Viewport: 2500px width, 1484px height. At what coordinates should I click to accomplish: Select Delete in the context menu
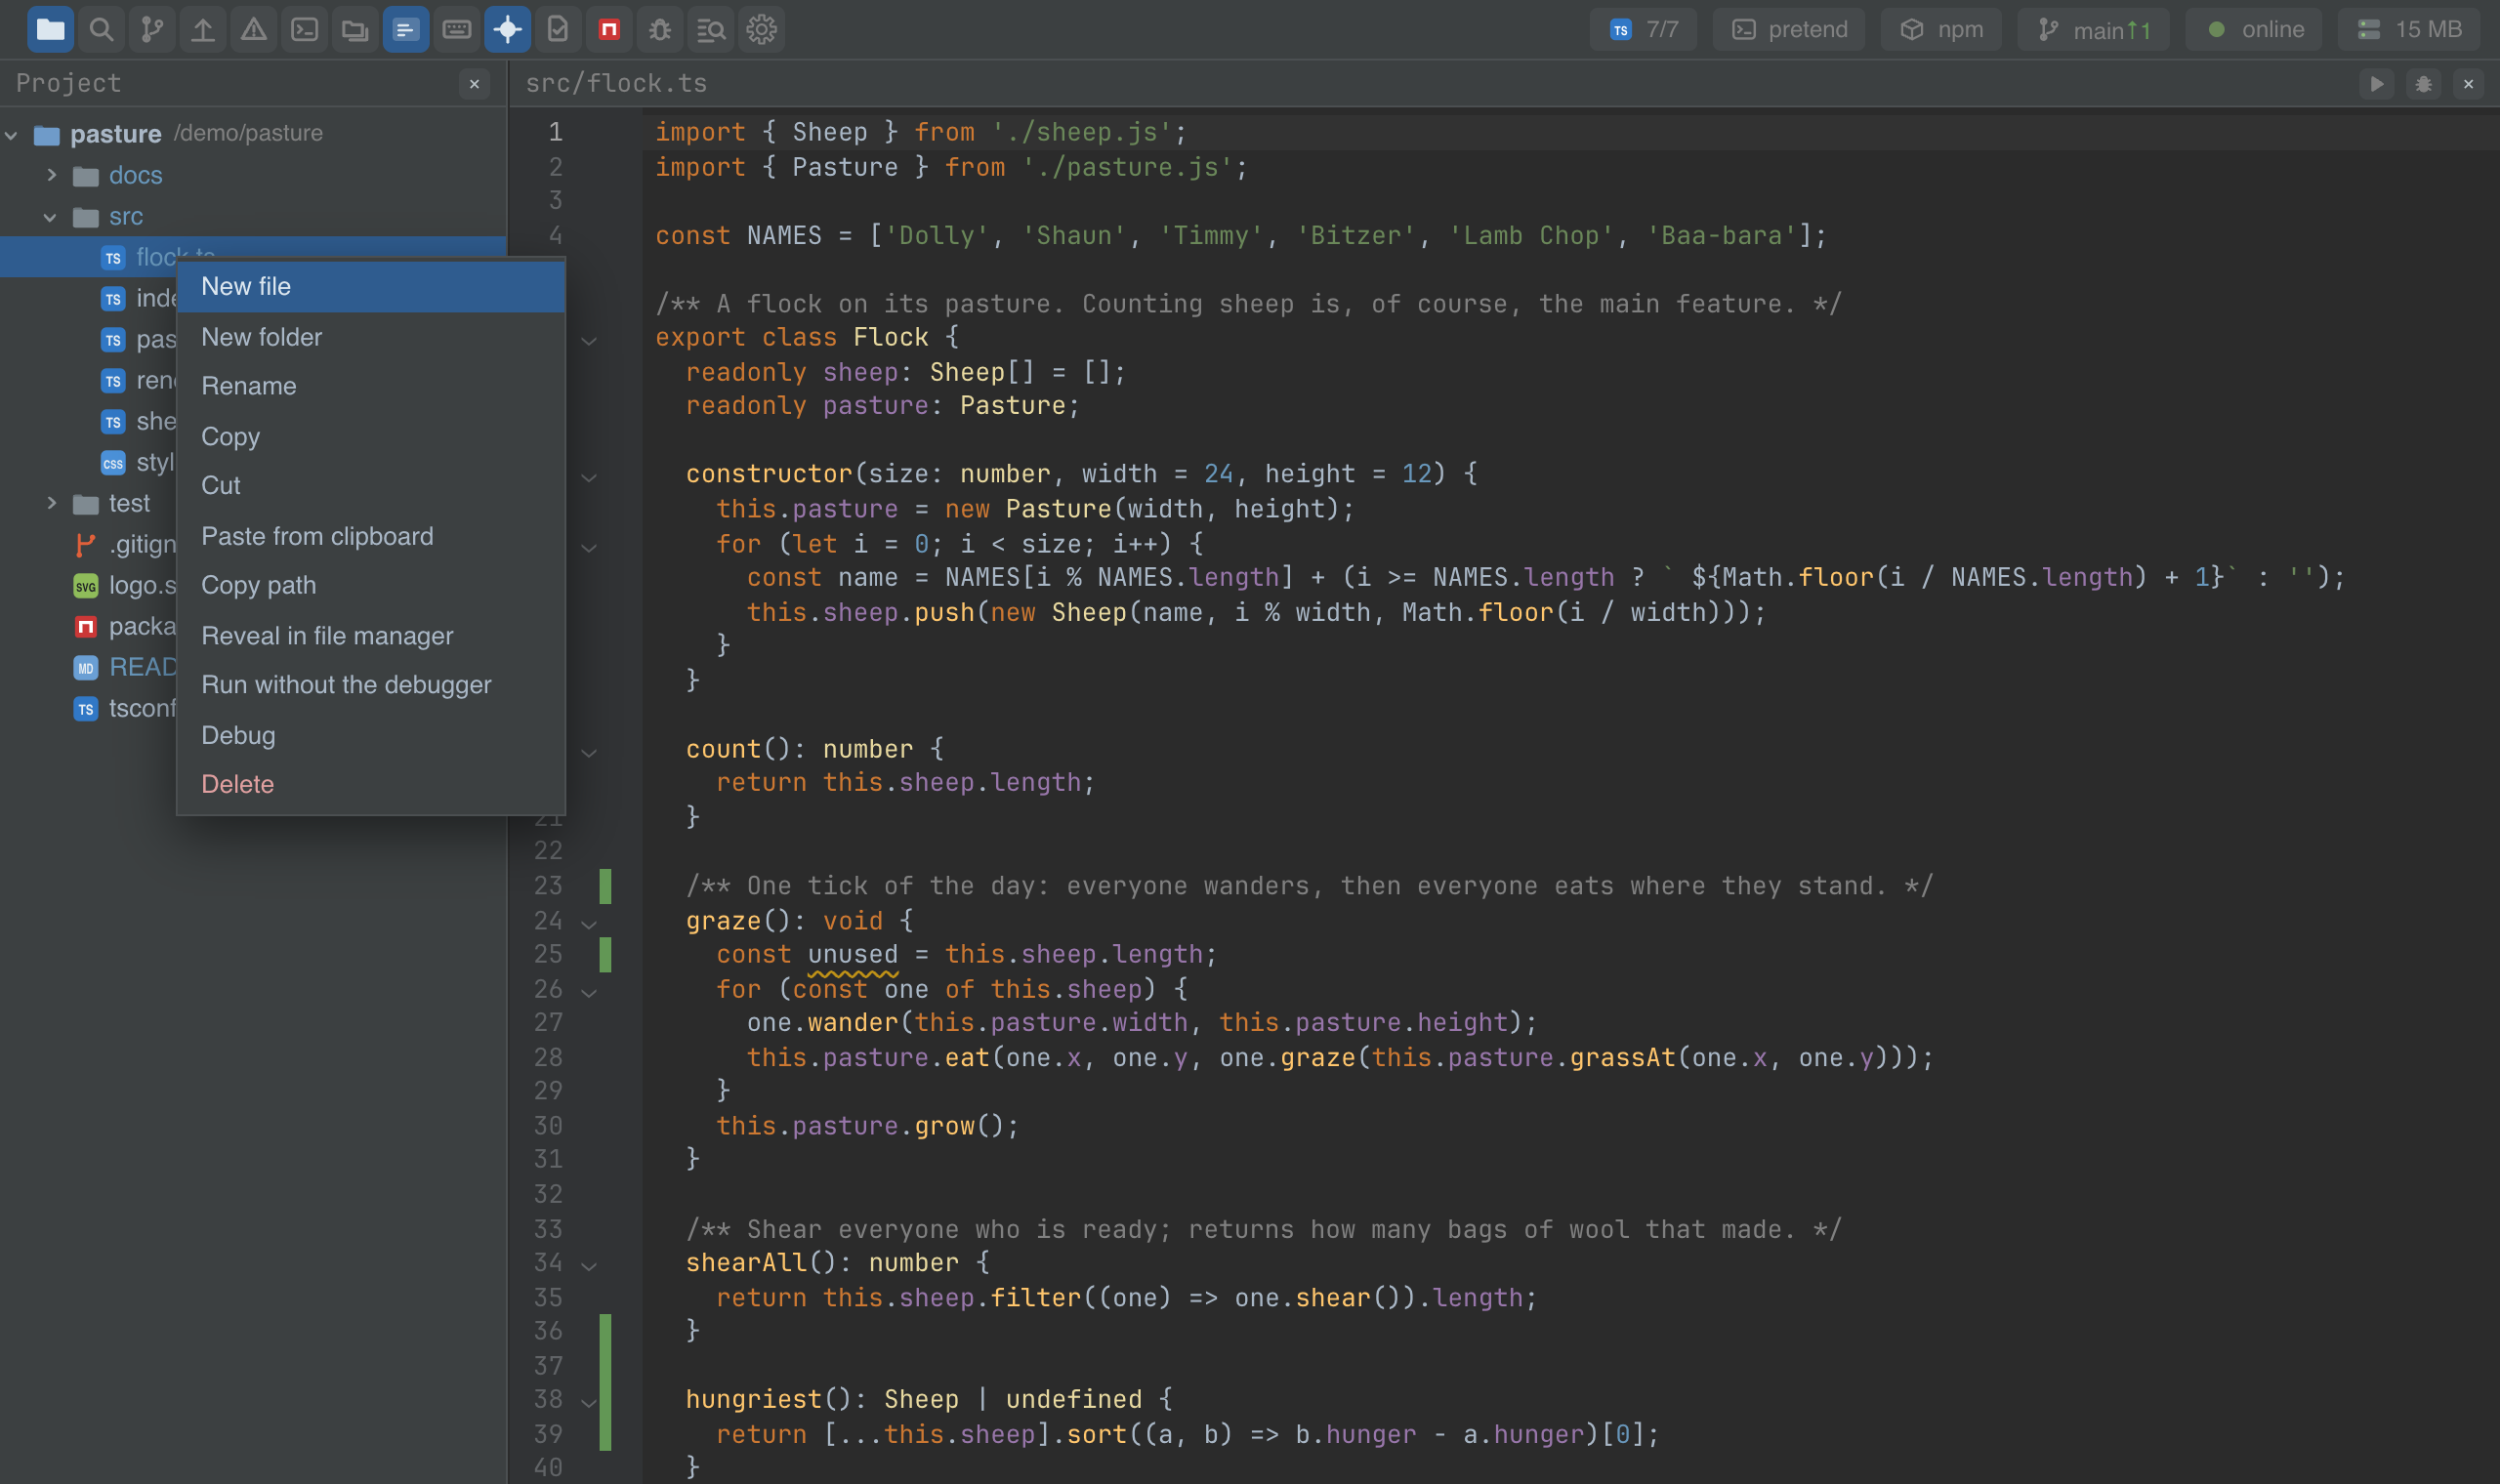371,785
